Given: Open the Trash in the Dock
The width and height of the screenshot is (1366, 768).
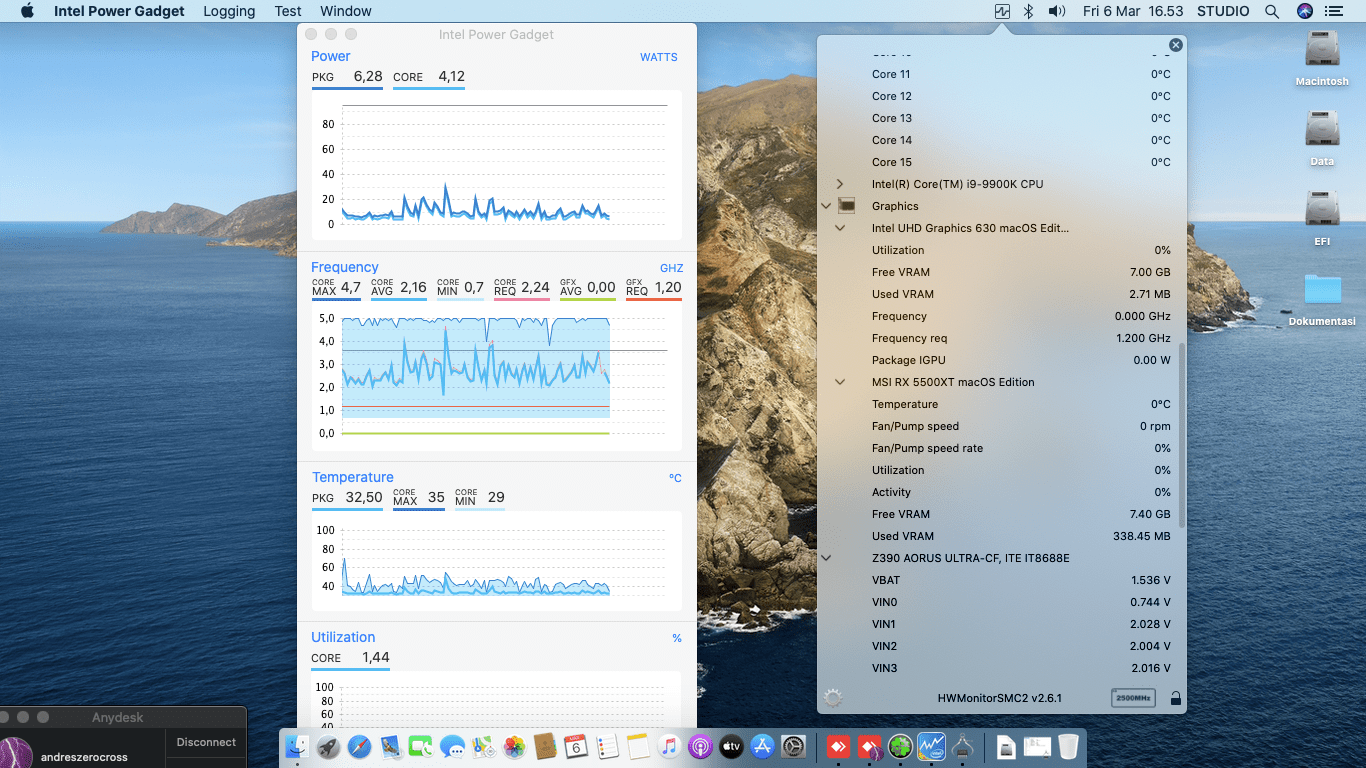Looking at the screenshot, I should click(1068, 746).
